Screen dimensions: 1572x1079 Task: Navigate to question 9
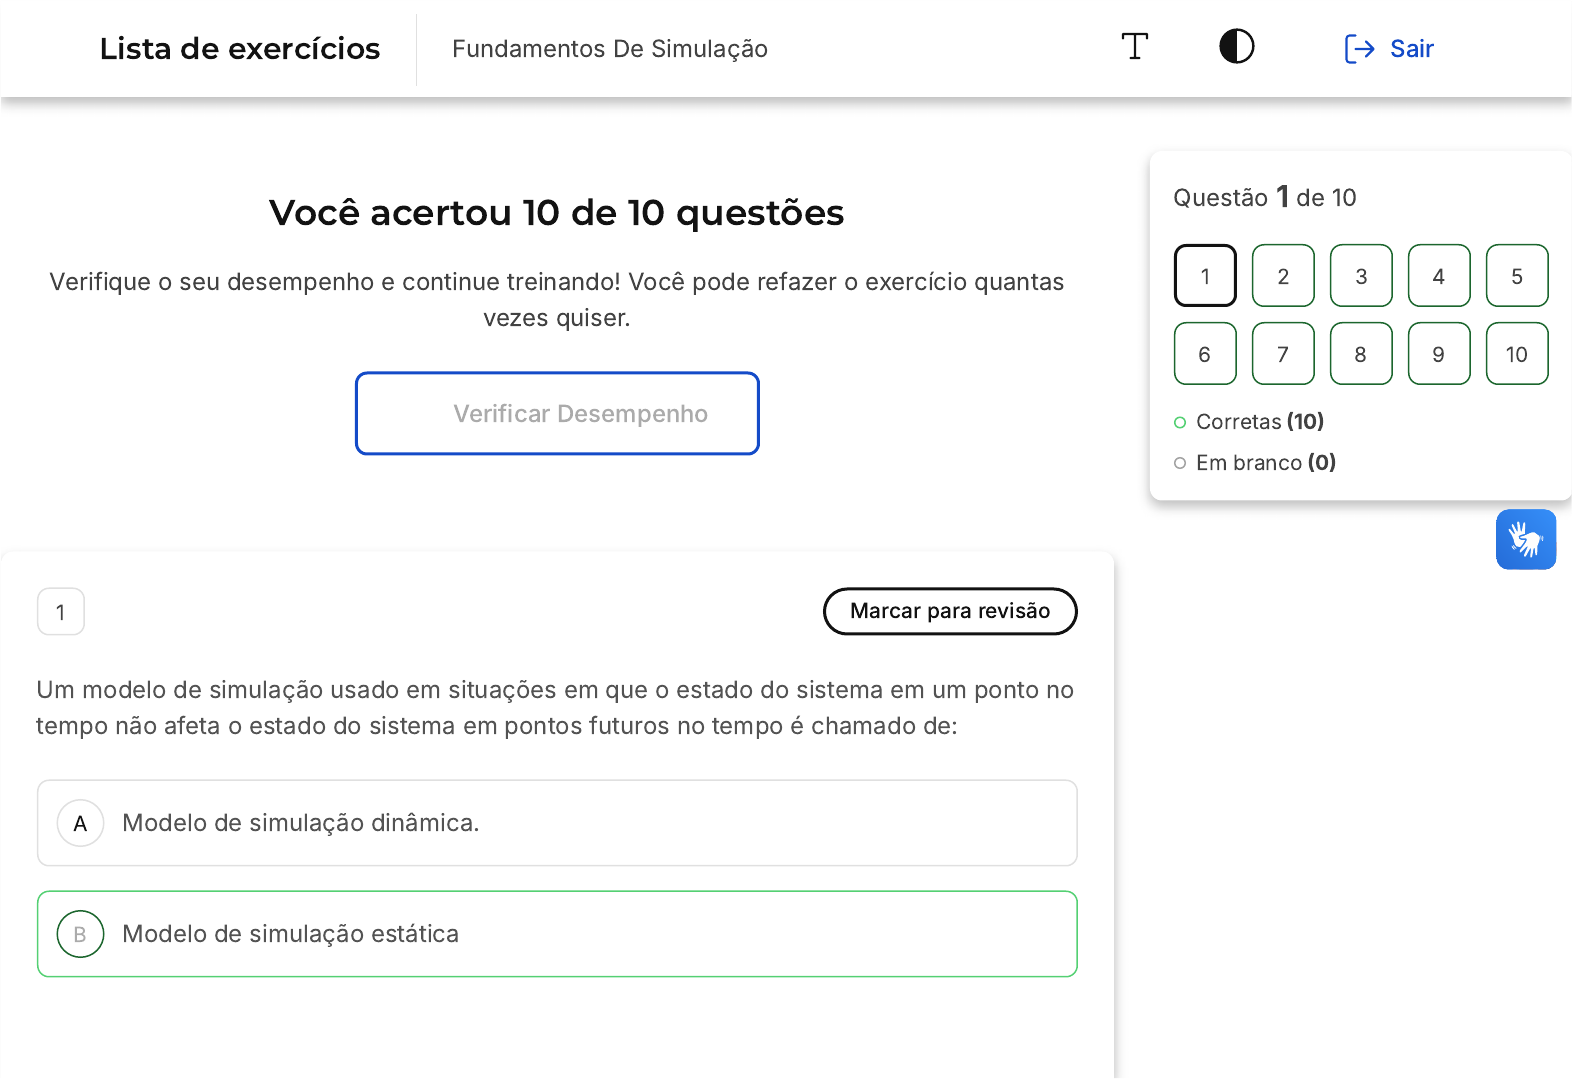point(1439,354)
